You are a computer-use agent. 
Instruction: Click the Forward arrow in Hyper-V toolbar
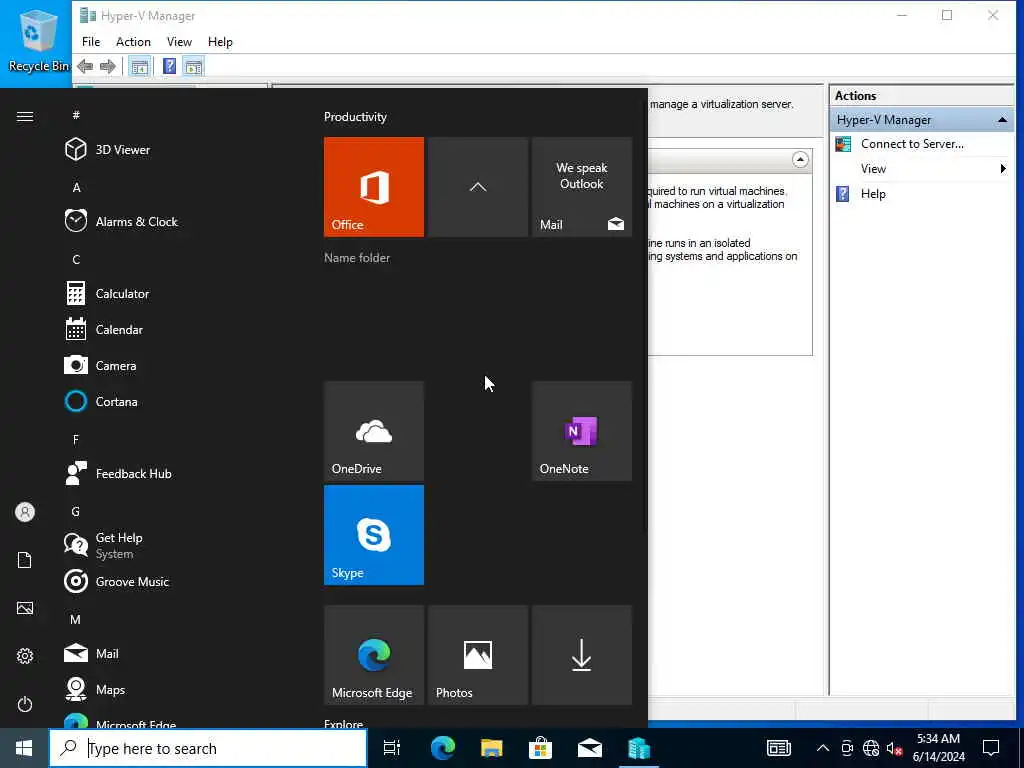[108, 66]
